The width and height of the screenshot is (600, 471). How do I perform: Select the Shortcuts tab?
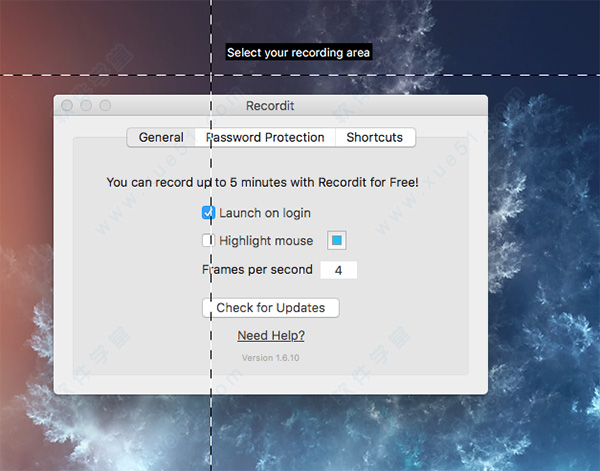(x=375, y=137)
